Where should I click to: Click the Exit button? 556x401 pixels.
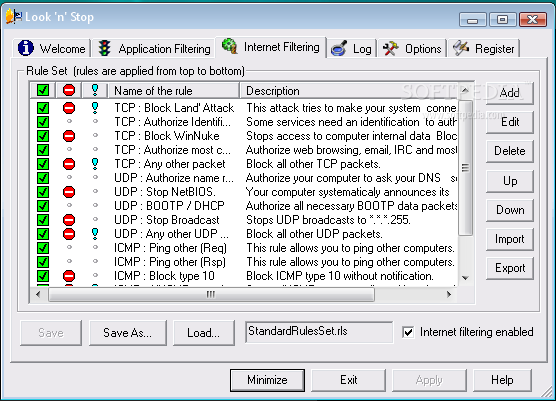(x=349, y=380)
